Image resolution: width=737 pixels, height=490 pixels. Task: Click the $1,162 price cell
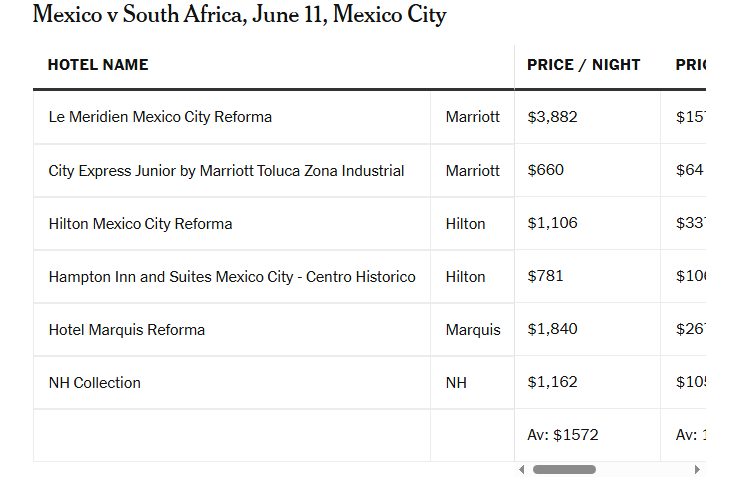pyautogui.click(x=553, y=382)
